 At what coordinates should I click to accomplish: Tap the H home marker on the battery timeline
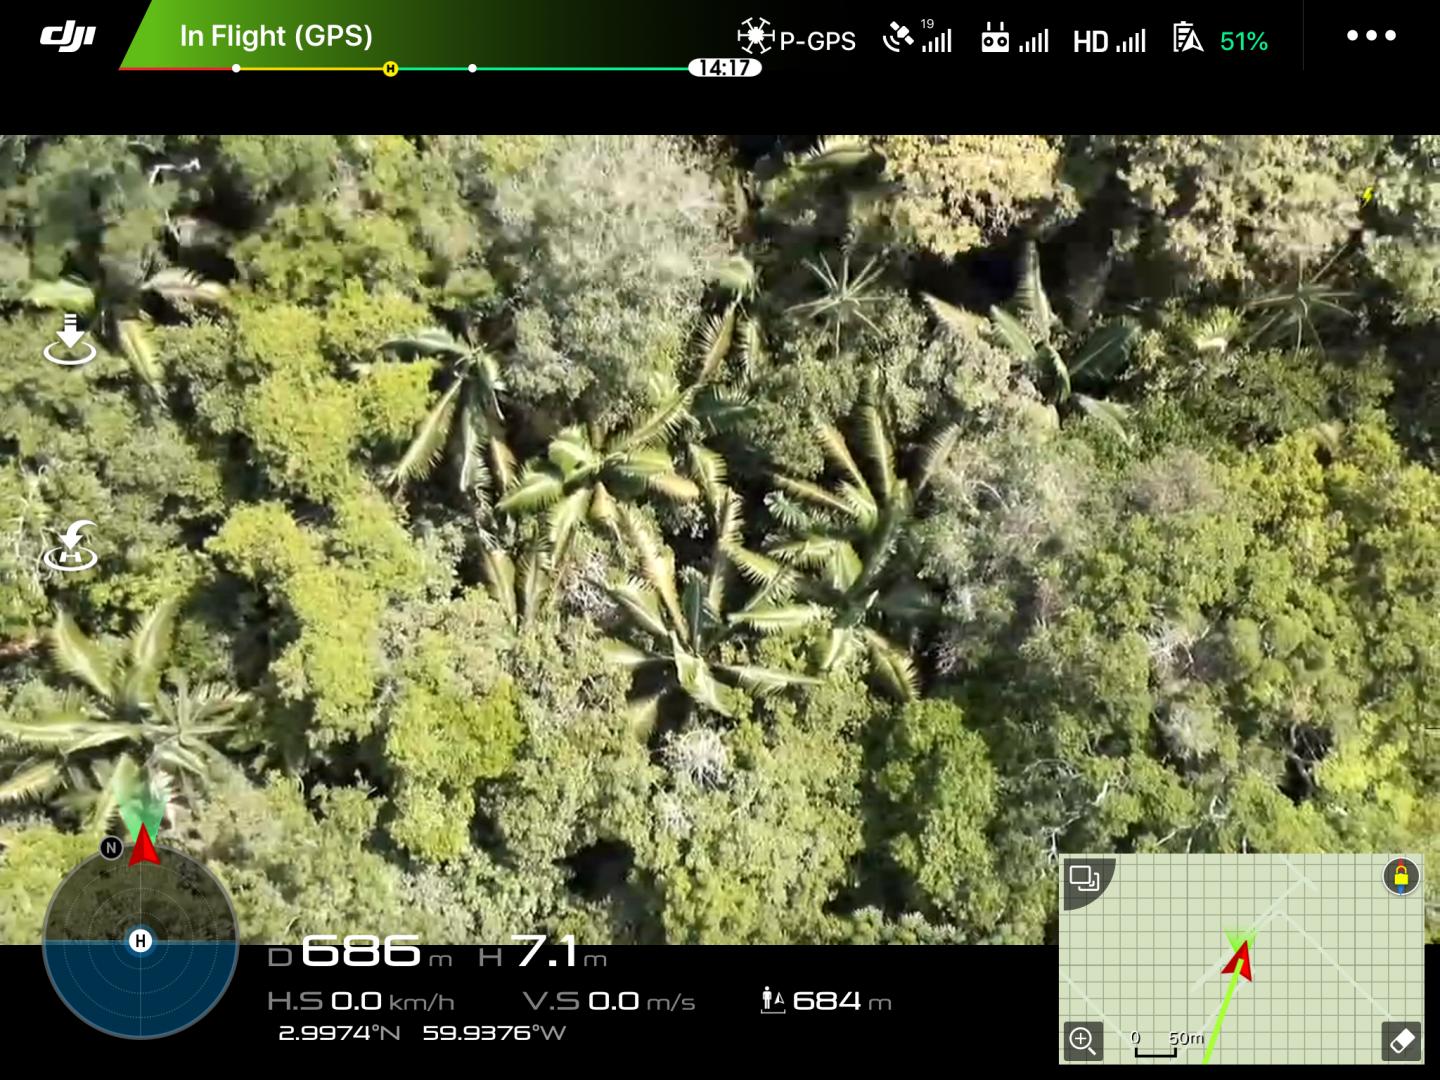tap(390, 70)
